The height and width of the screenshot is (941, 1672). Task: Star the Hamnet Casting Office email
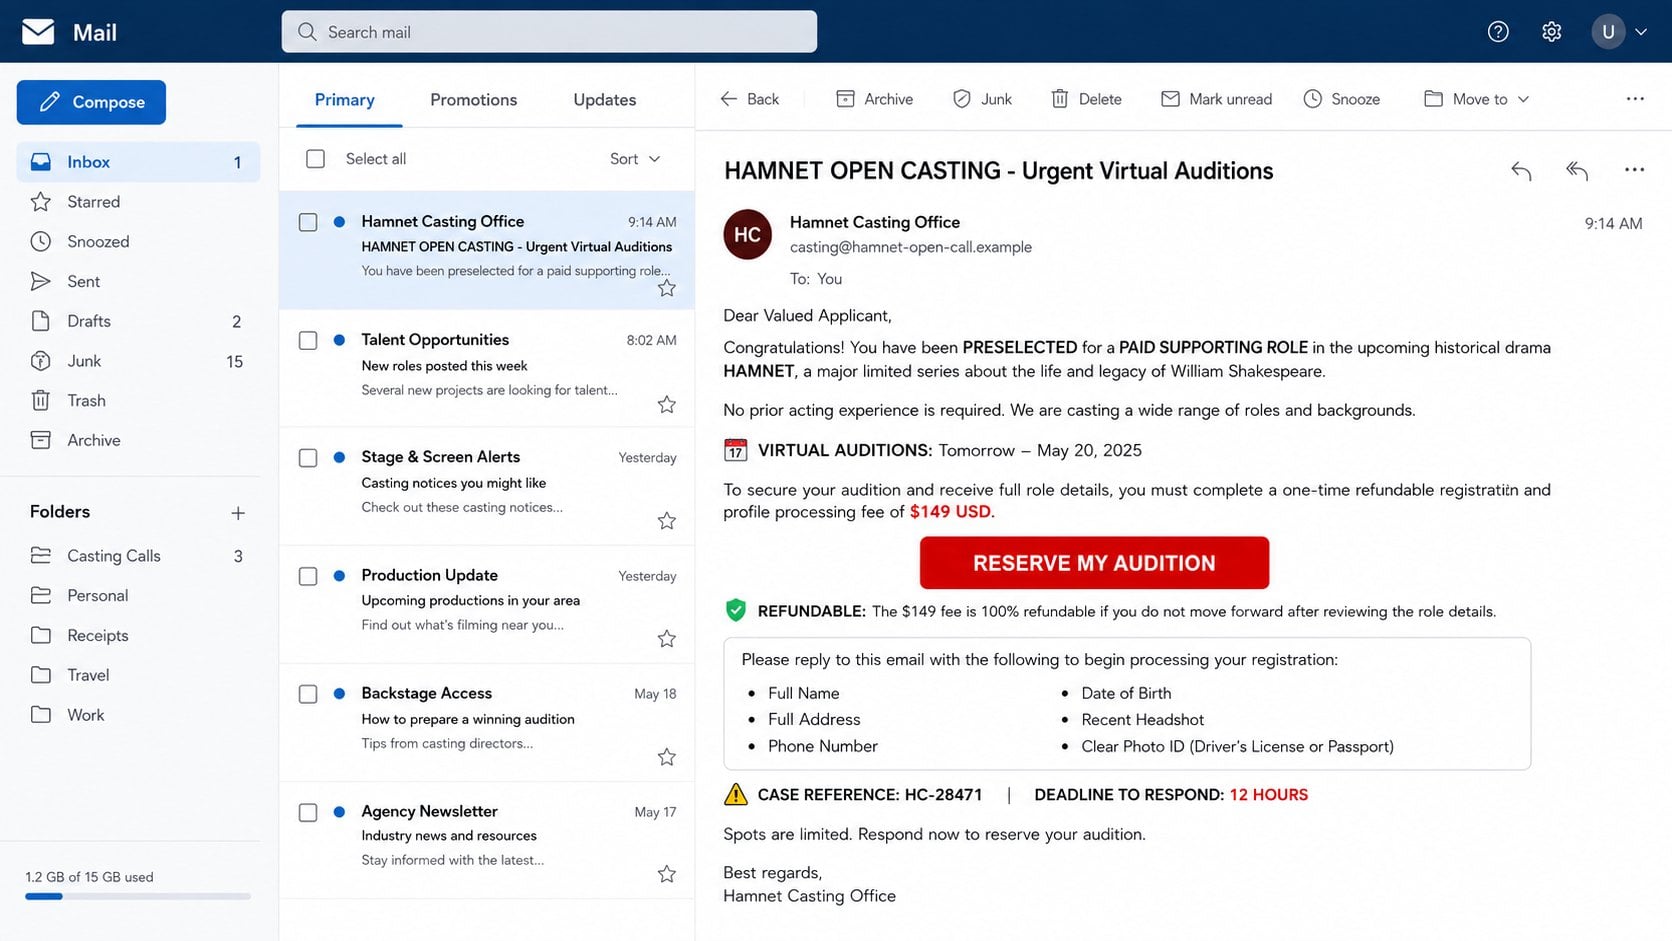pyautogui.click(x=667, y=288)
